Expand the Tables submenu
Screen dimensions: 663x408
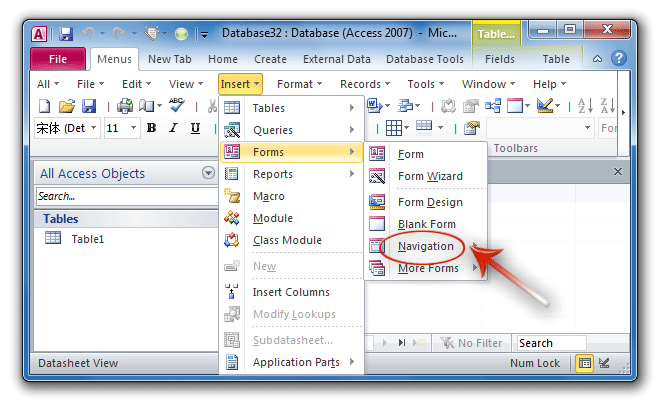(x=352, y=108)
